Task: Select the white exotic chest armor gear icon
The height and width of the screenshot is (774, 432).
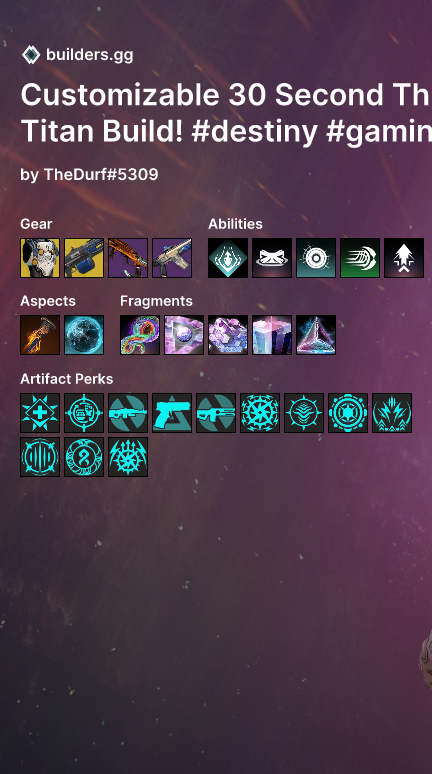Action: click(40, 258)
